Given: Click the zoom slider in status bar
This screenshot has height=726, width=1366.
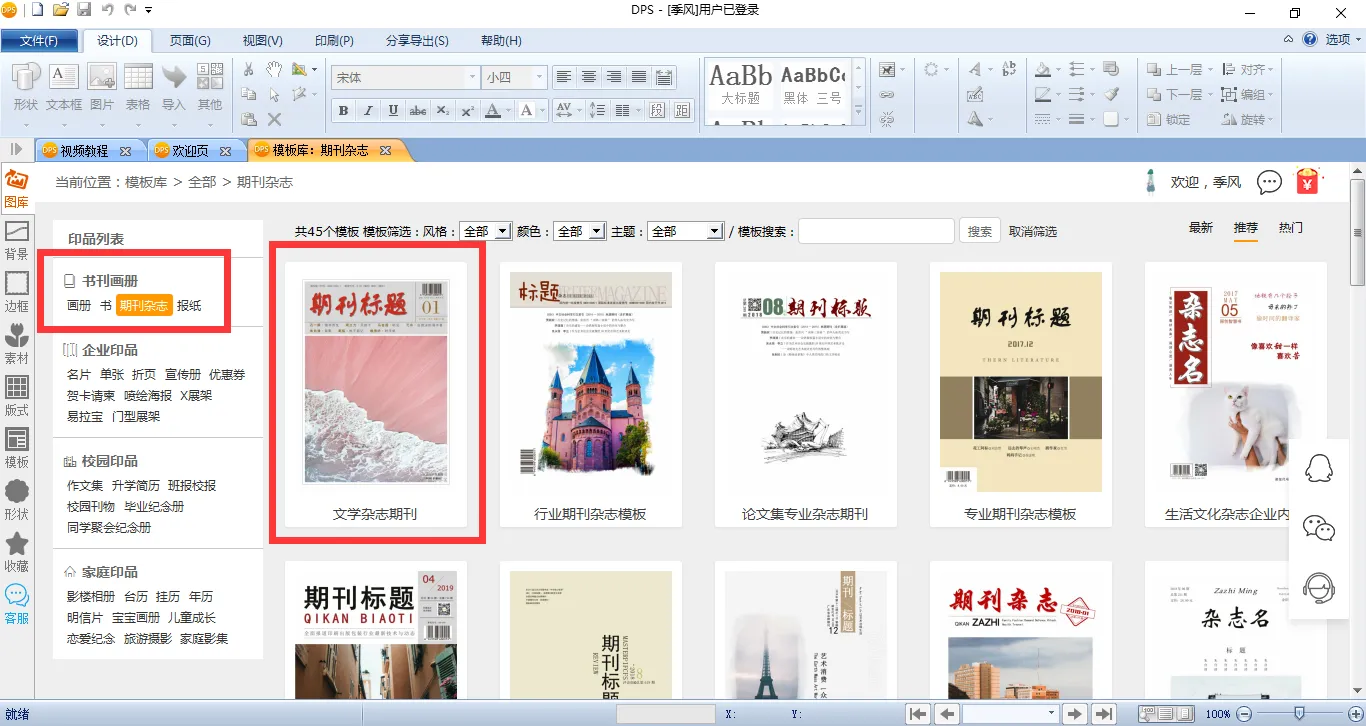Looking at the screenshot, I should pos(1298,713).
